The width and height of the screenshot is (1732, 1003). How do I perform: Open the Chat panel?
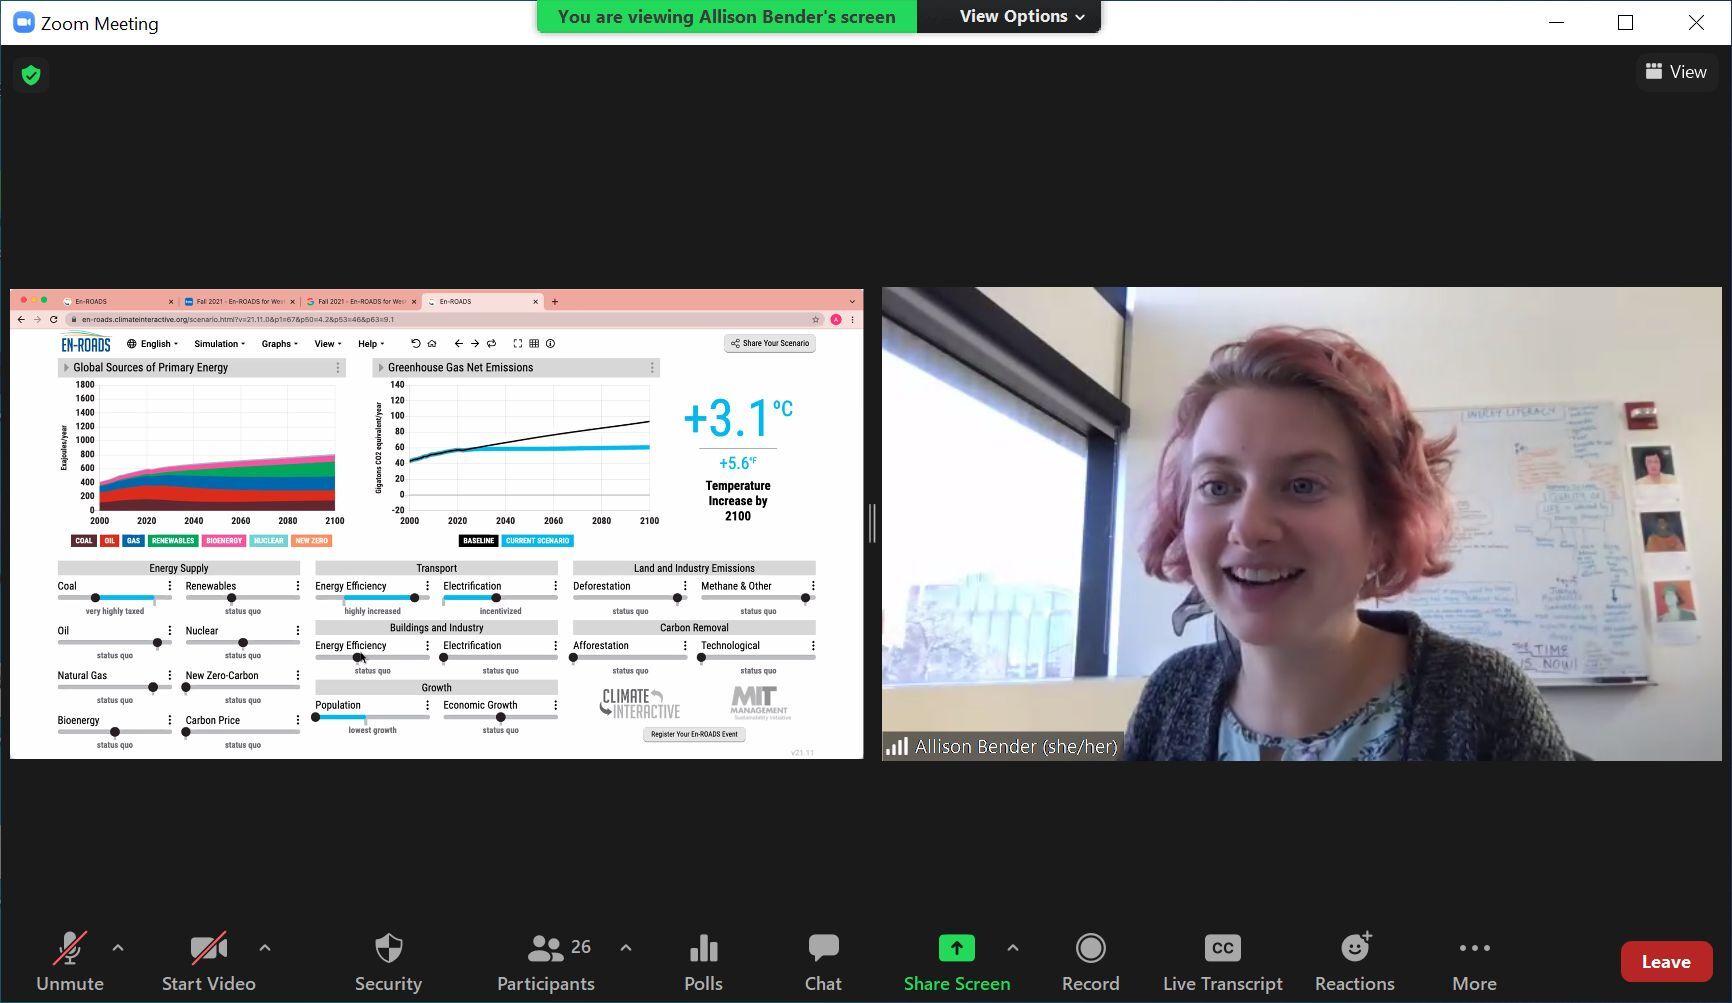823,949
